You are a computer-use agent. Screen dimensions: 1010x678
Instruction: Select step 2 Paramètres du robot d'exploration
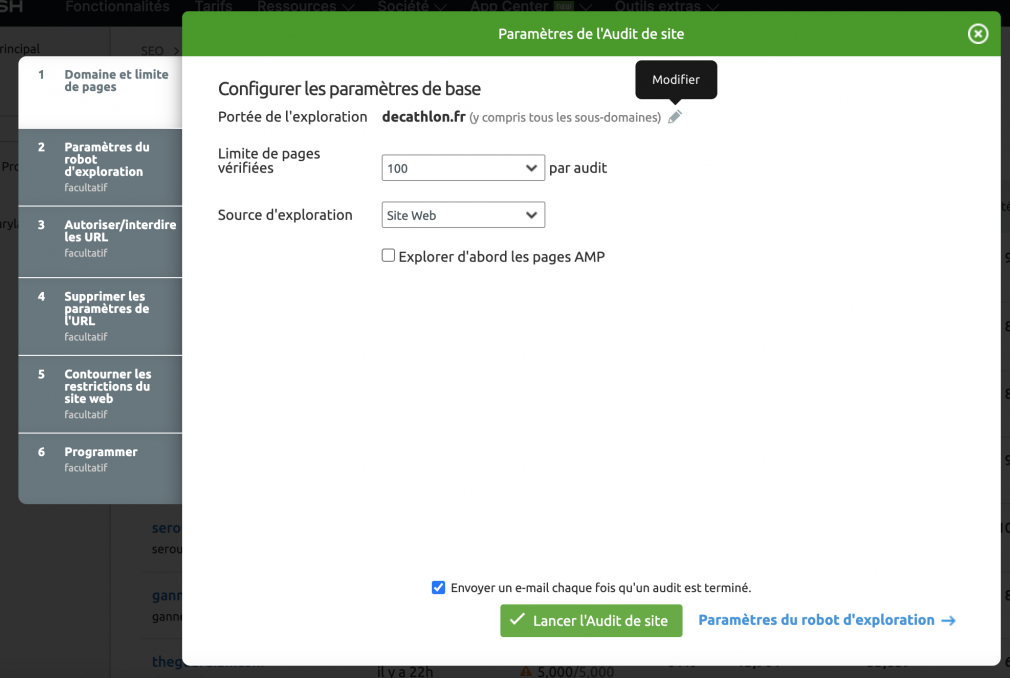(100, 167)
